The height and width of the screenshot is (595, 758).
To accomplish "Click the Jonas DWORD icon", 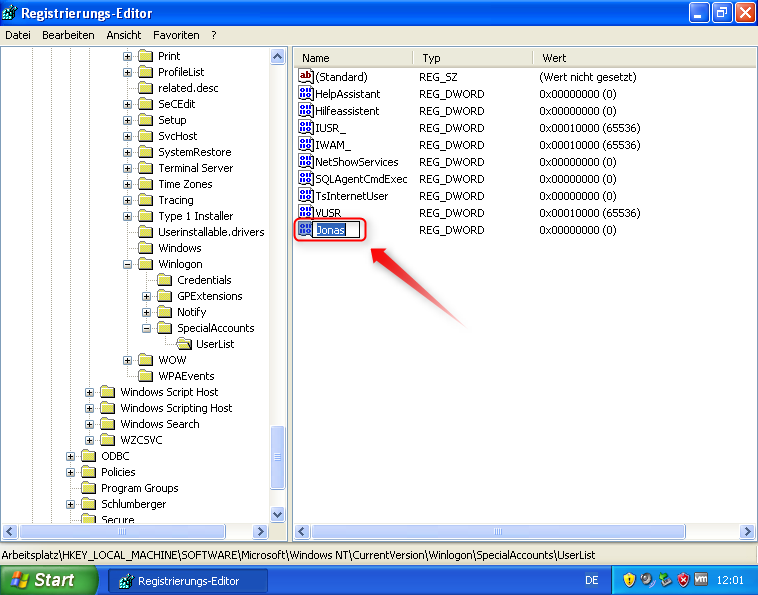I will (305, 229).
